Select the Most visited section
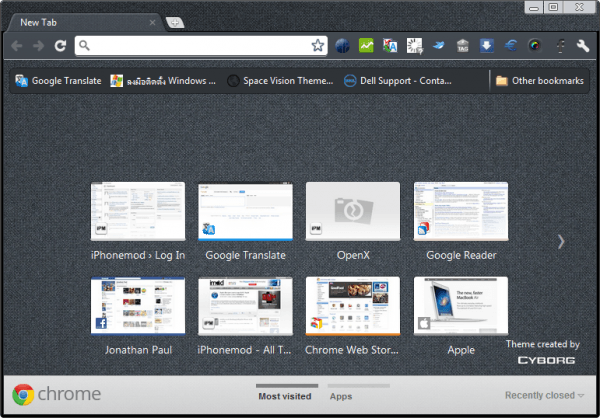This screenshot has height=418, width=600. [x=284, y=396]
